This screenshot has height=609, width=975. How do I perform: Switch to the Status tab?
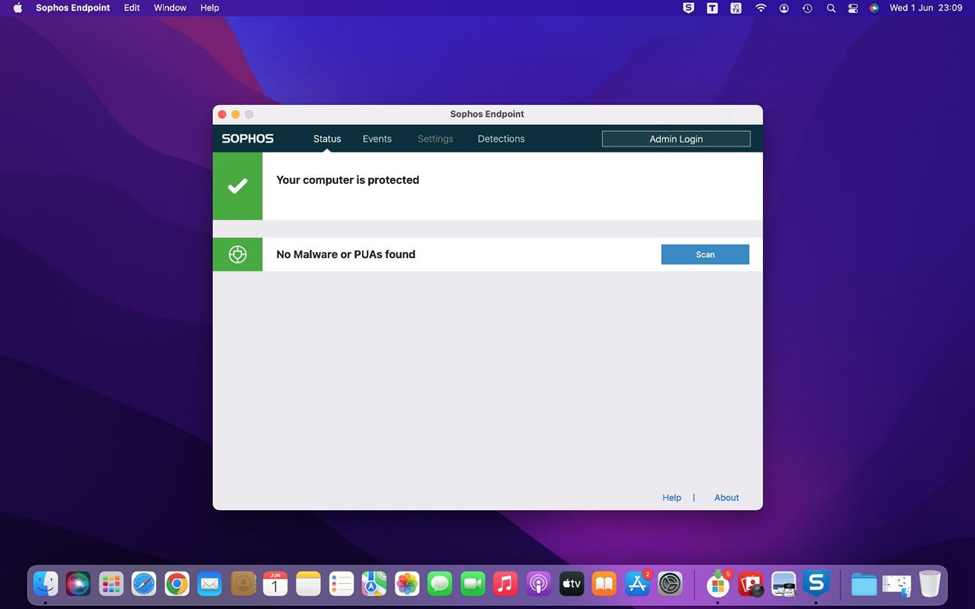[327, 139]
